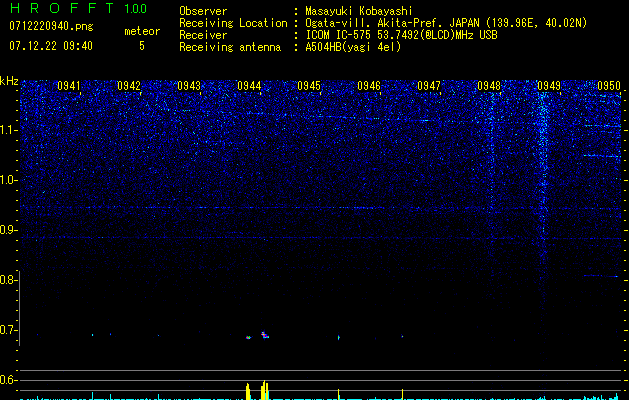Click the kHz axis unit label
629x400 pixels.
[x=9, y=81]
